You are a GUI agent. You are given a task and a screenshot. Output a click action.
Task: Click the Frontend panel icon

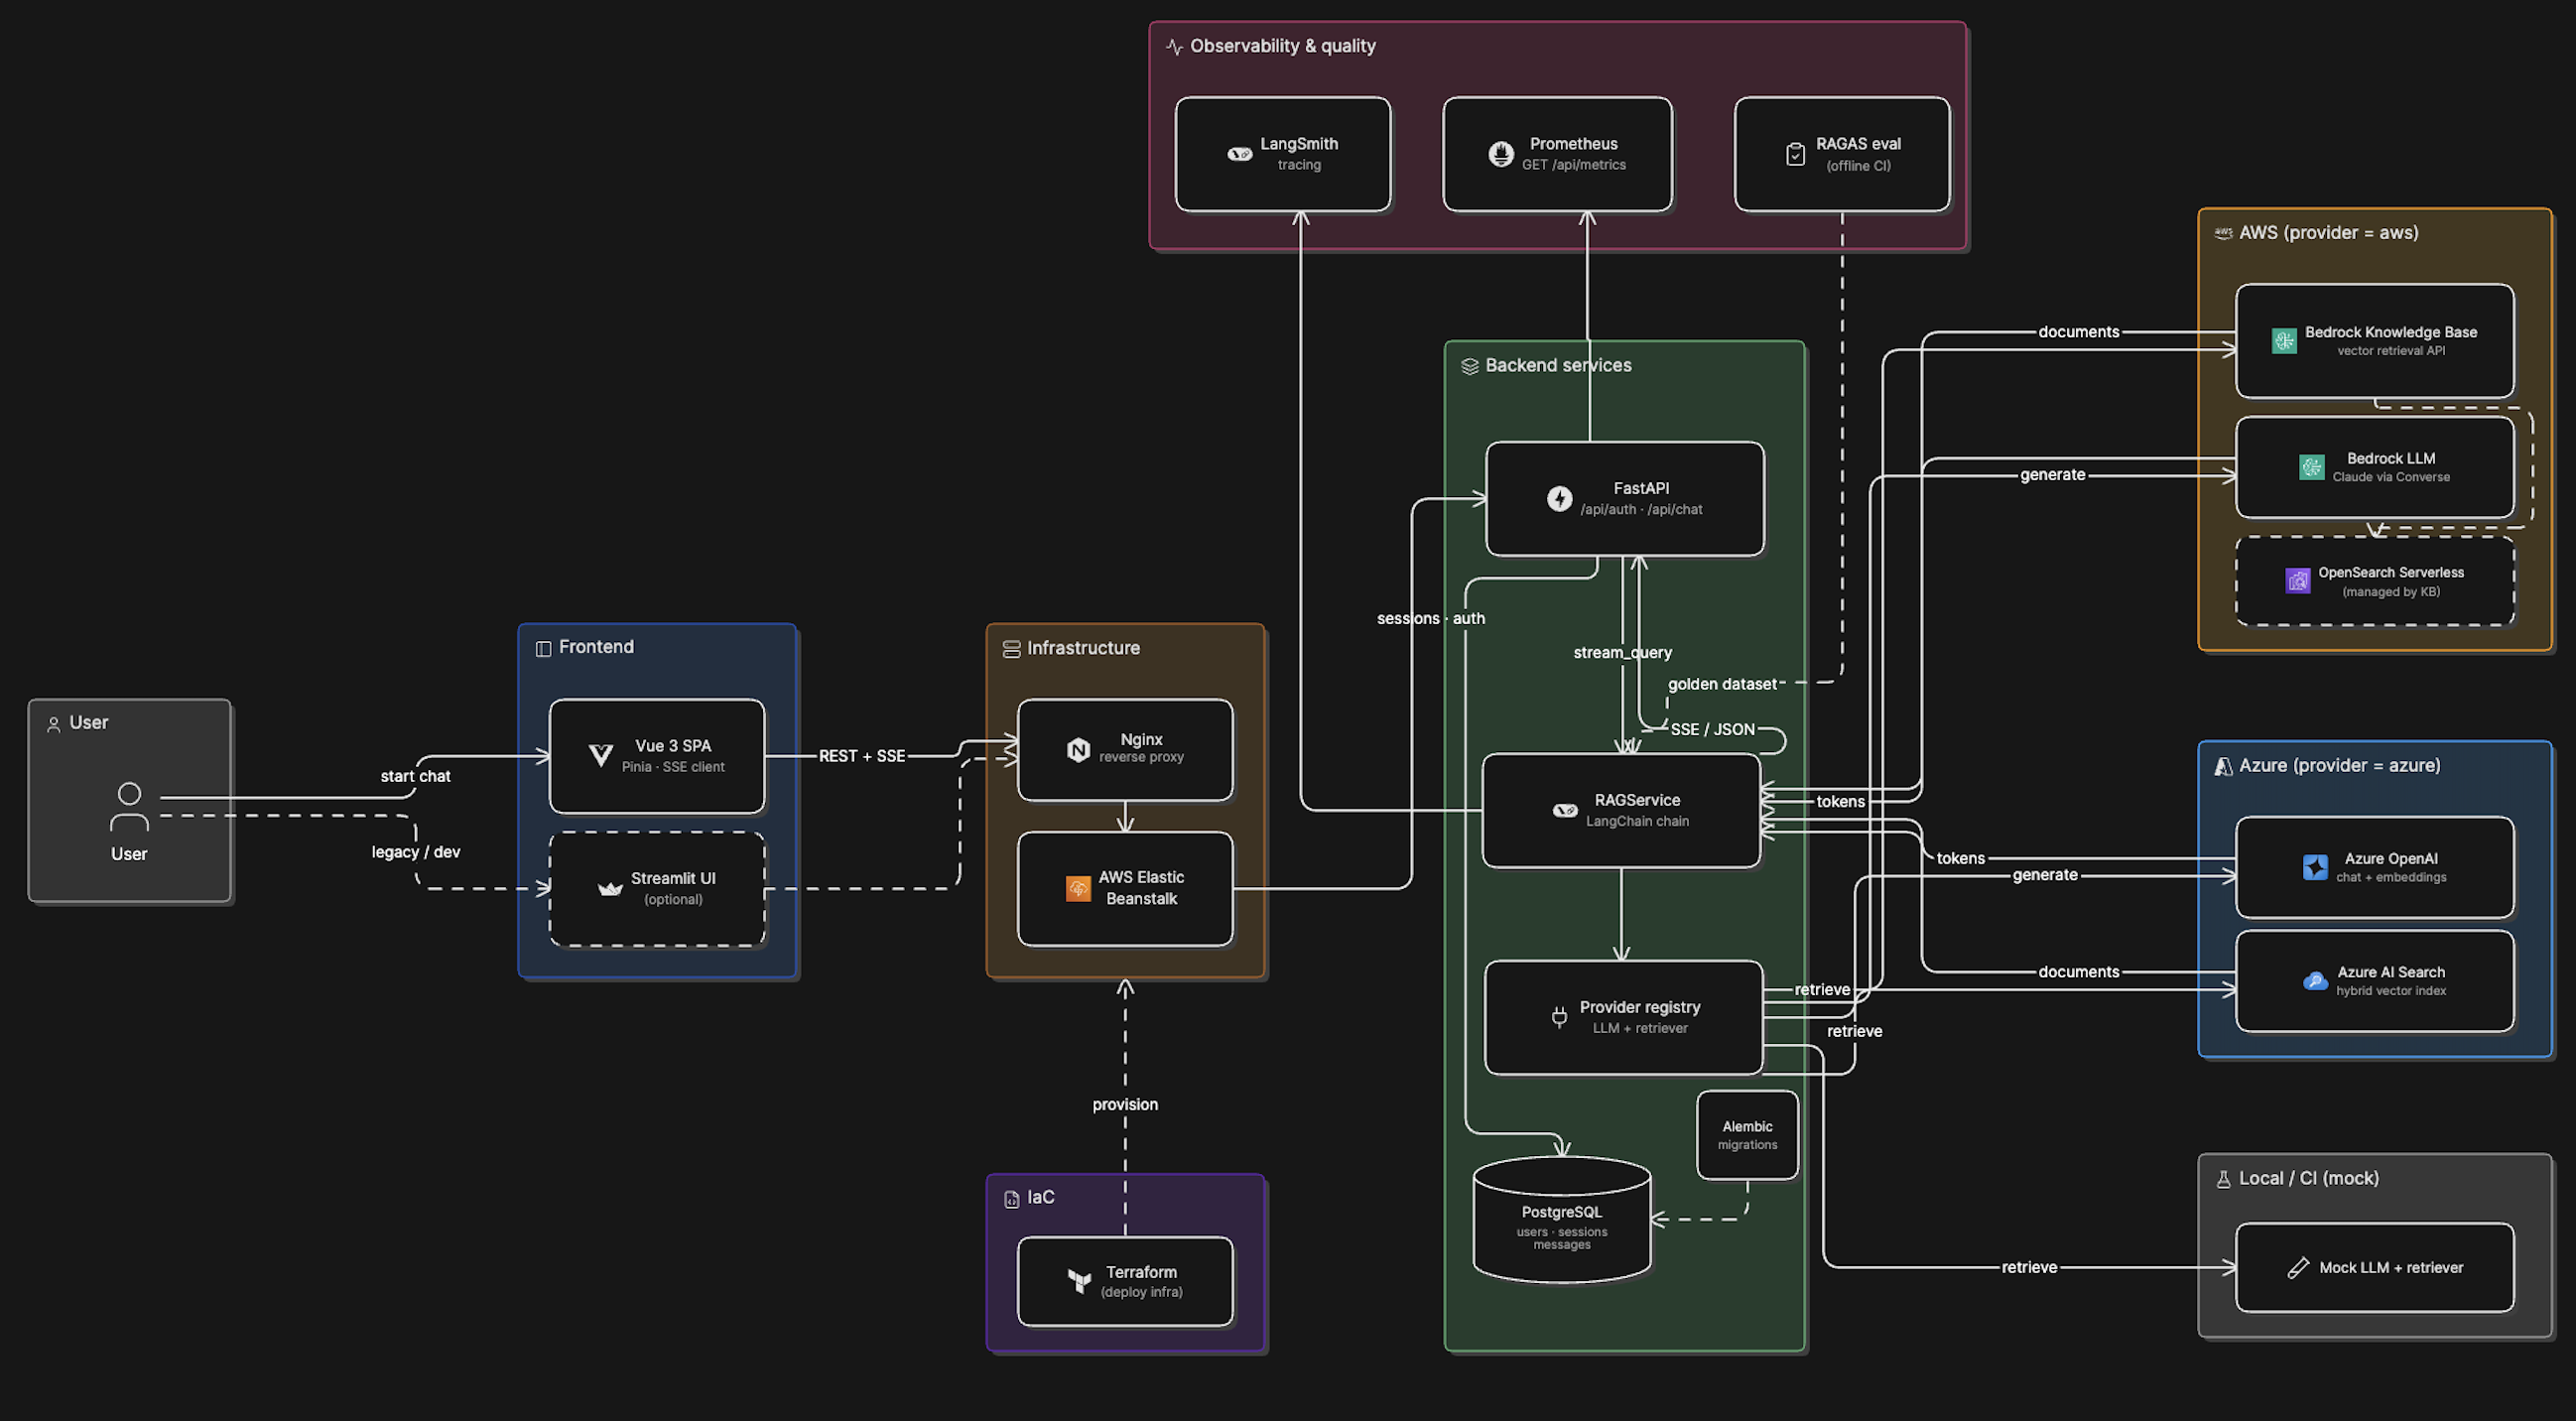click(x=543, y=649)
